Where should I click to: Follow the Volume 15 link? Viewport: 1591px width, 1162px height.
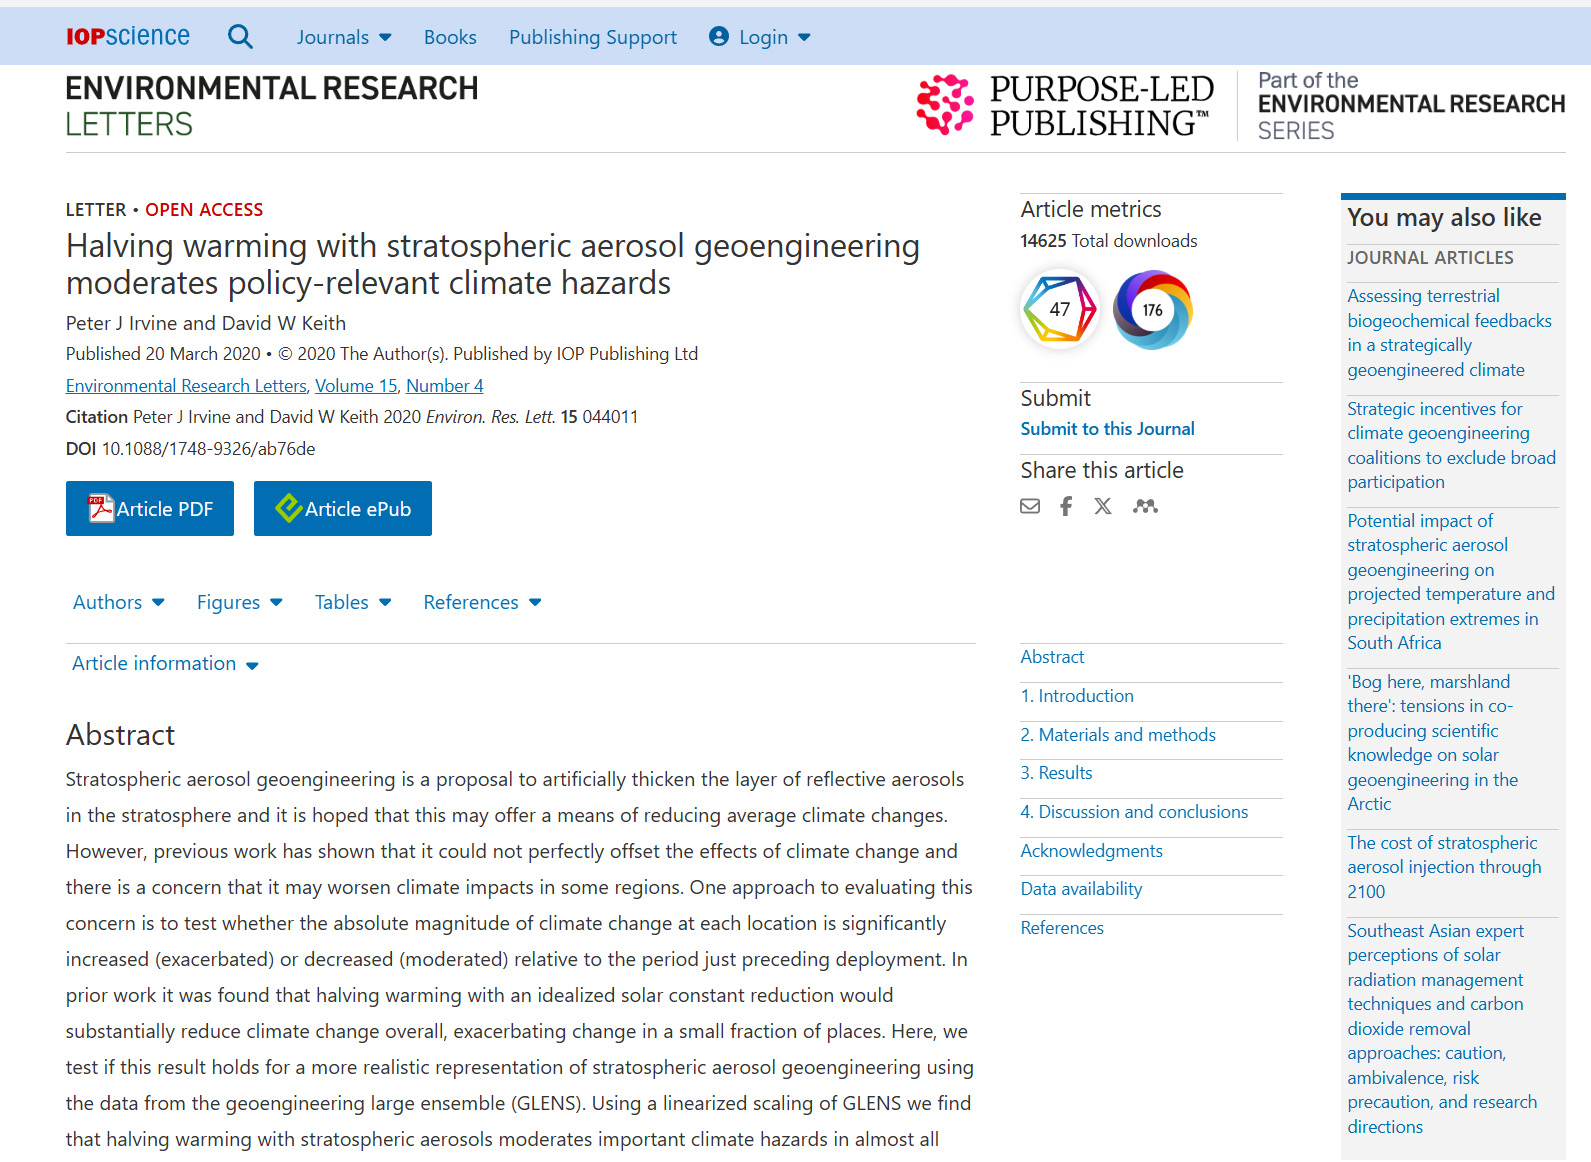[356, 386]
